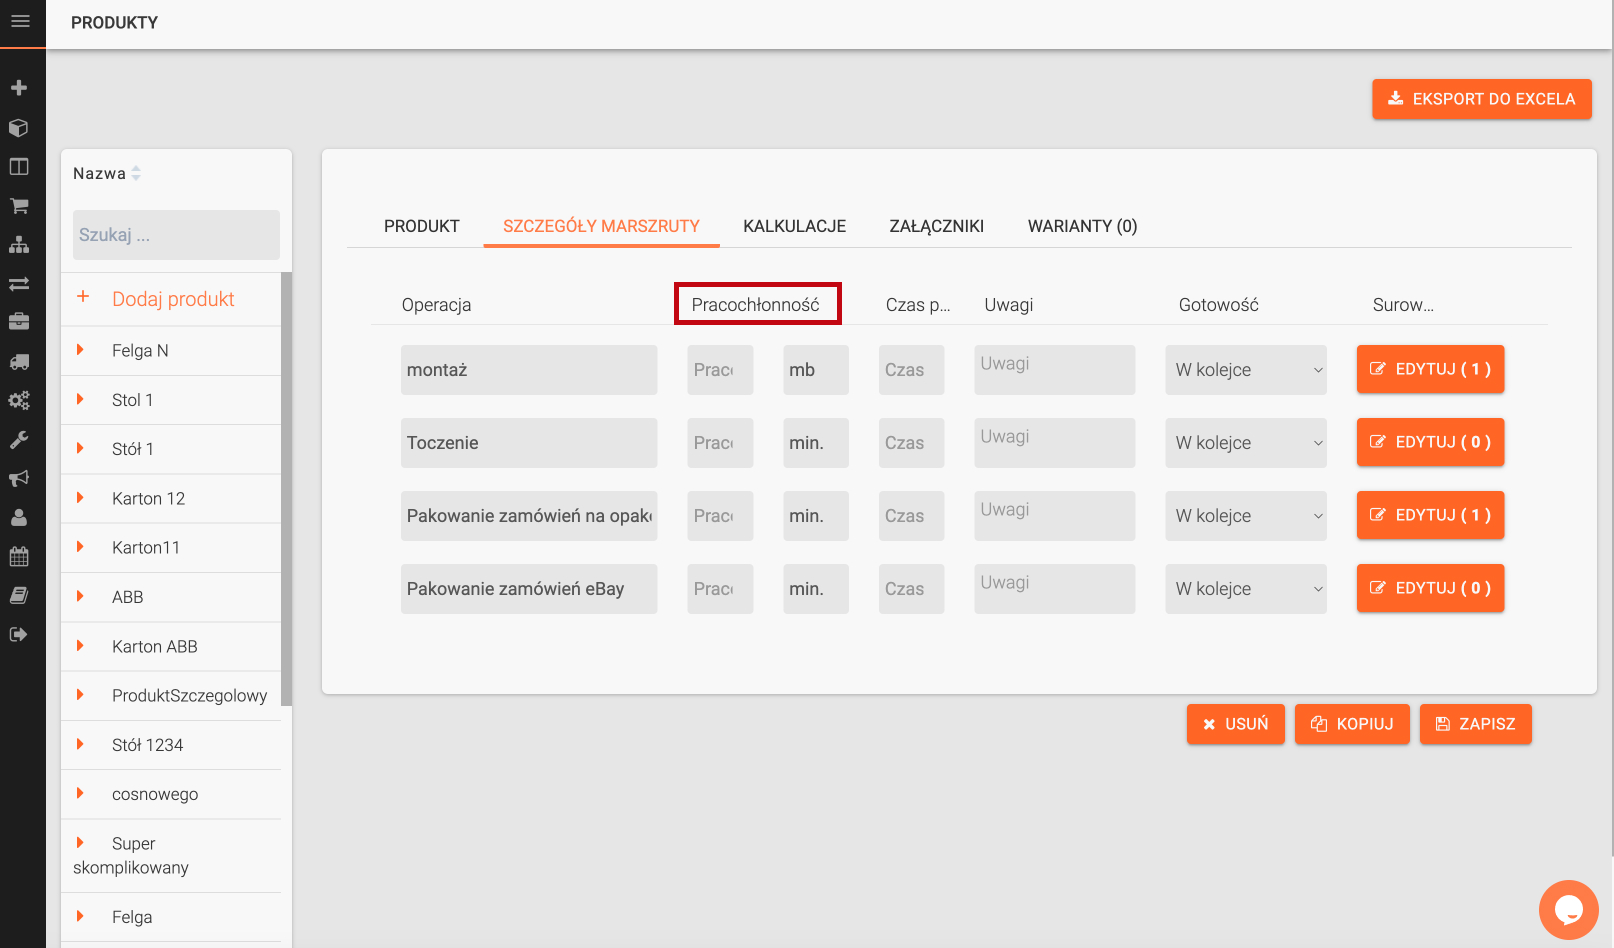Switch to the ZAŁĄCZNIKI tab
The height and width of the screenshot is (948, 1614).
click(936, 226)
